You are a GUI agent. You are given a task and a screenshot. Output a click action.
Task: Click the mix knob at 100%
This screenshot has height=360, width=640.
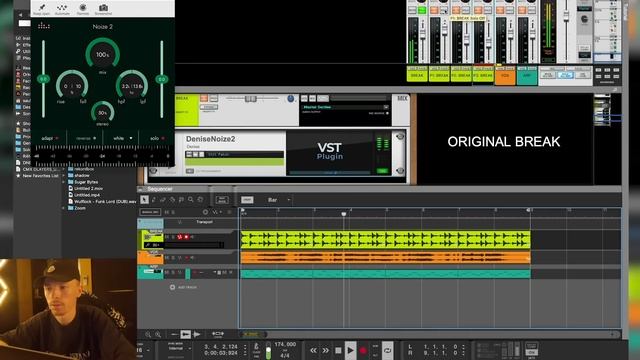click(x=102, y=54)
